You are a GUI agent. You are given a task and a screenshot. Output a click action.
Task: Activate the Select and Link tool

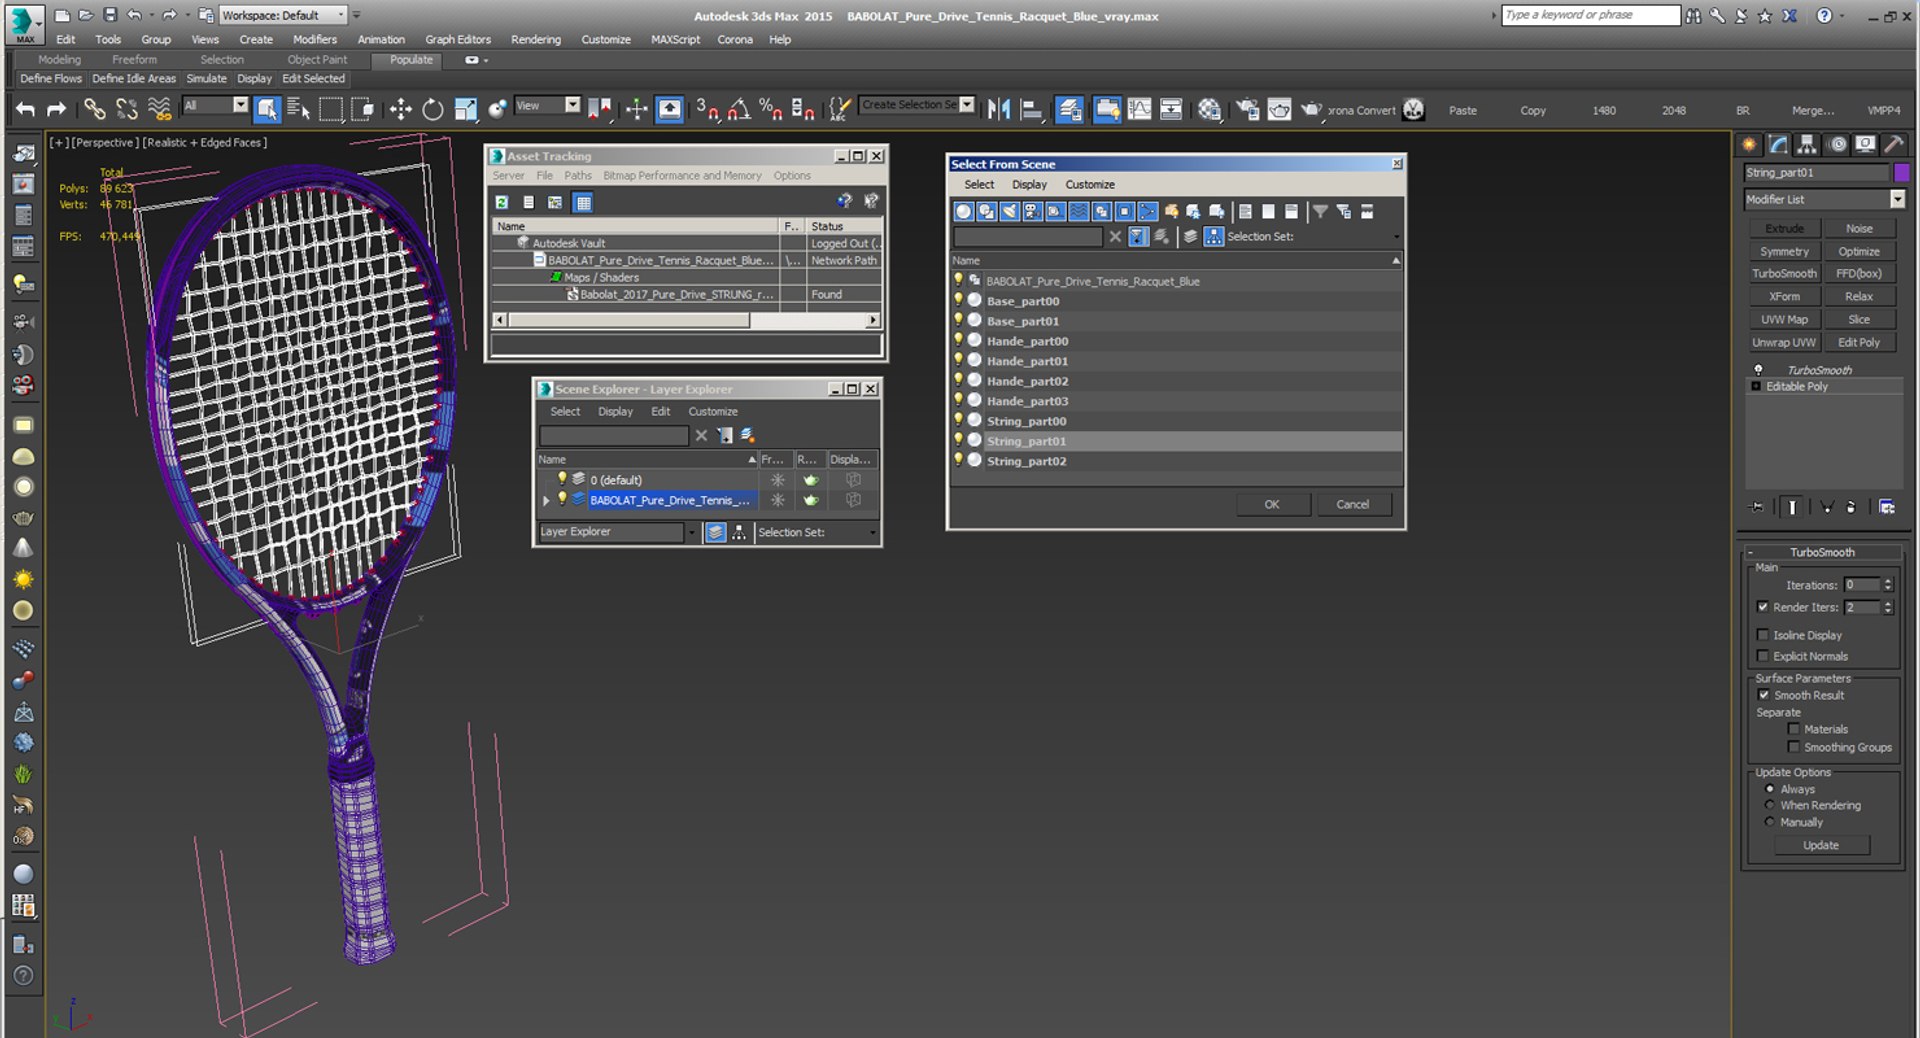[95, 109]
